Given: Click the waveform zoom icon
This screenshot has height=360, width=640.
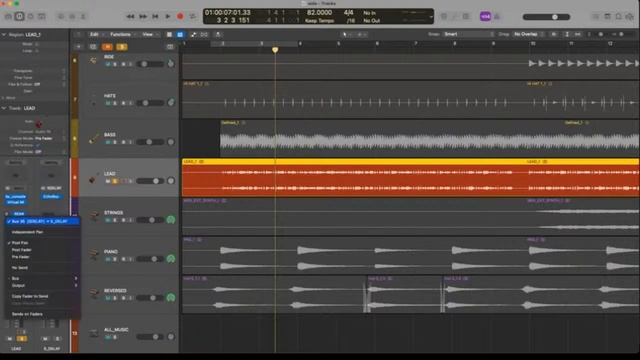Looking at the screenshot, I should pos(554,34).
